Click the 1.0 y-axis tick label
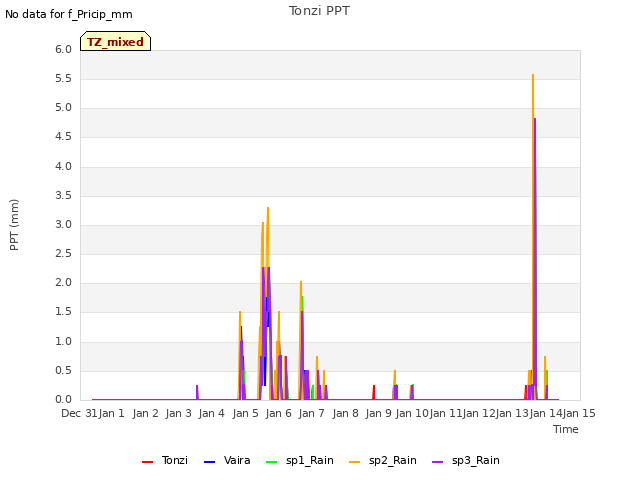 (x=63, y=342)
